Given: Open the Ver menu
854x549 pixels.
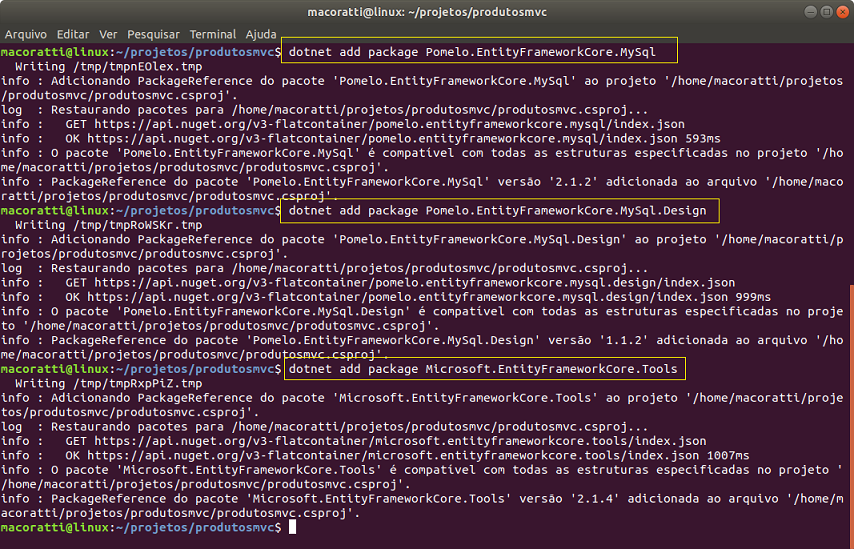Looking at the screenshot, I should (x=108, y=34).
